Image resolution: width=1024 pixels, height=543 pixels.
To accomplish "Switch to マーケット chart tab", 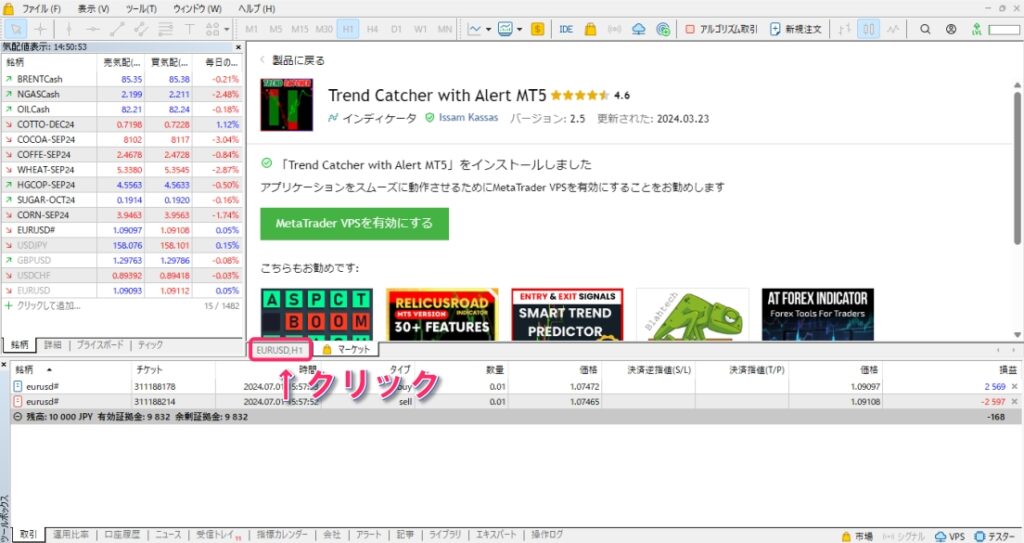I will 347,350.
